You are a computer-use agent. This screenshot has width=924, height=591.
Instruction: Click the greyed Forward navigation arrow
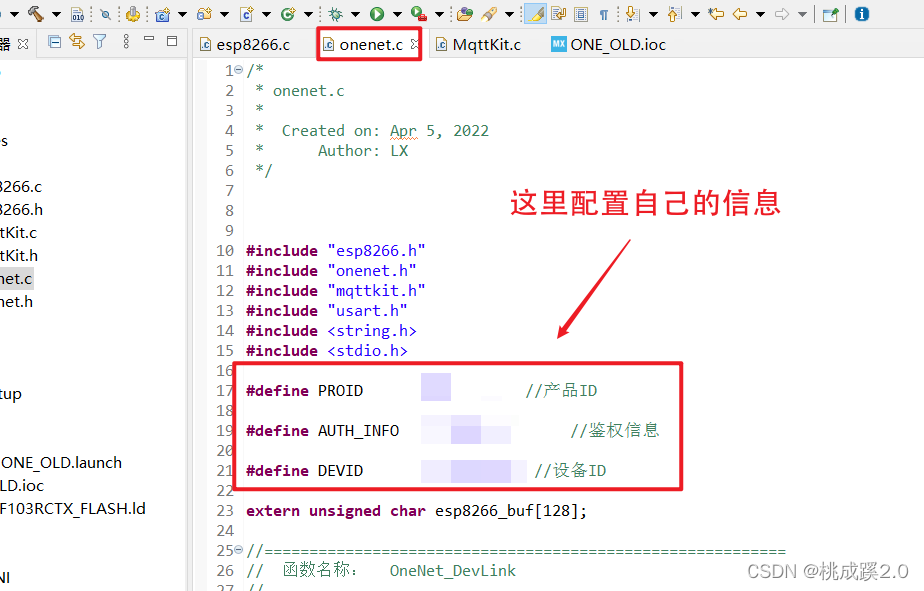tap(782, 14)
